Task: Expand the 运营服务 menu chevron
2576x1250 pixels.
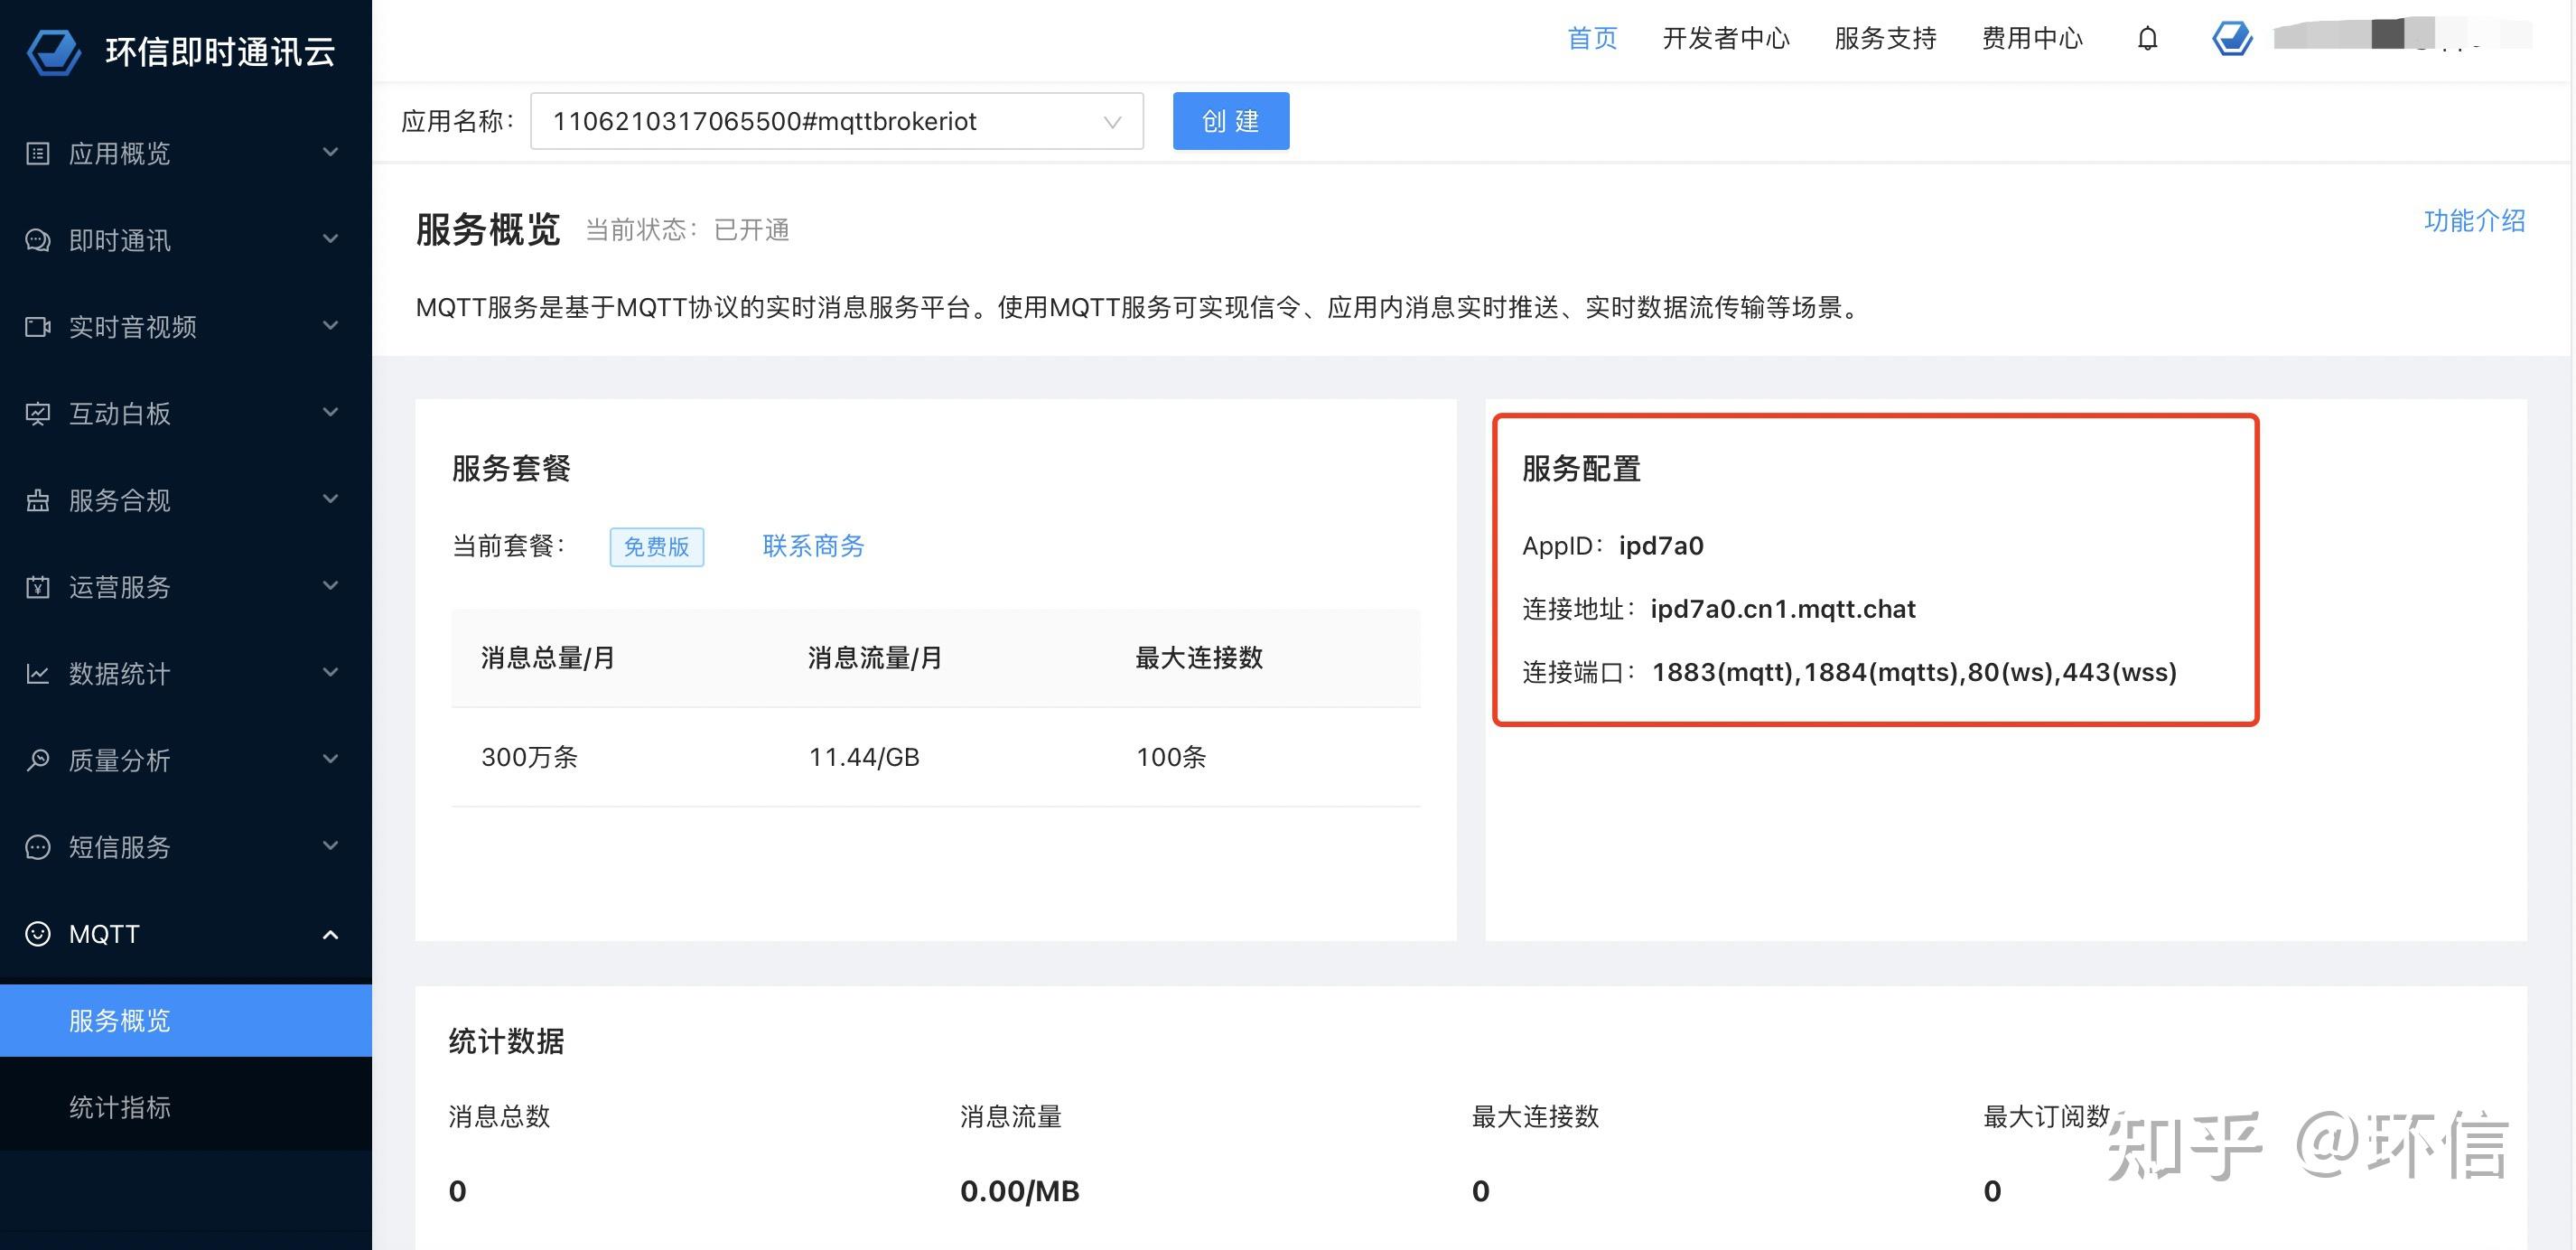Action: pos(330,586)
